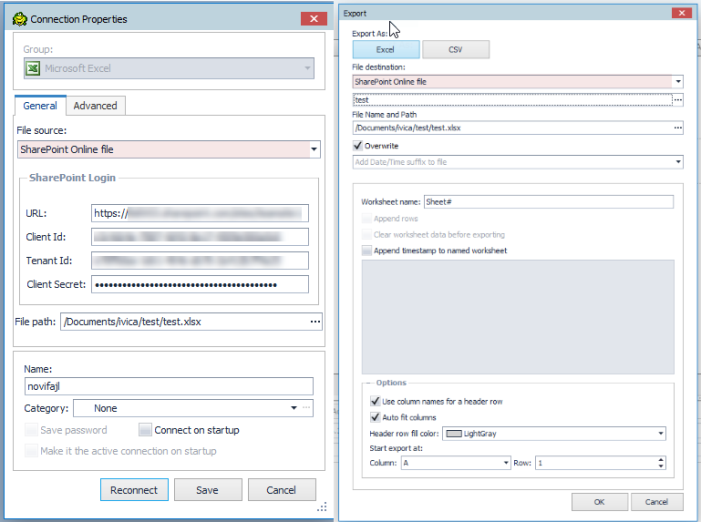701x522 pixels.
Task: Click the Row number input field
Action: [x=596, y=463]
